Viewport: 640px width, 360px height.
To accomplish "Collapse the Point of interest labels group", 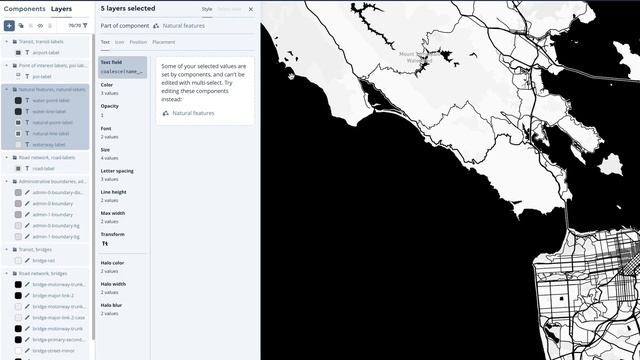I will point(7,65).
